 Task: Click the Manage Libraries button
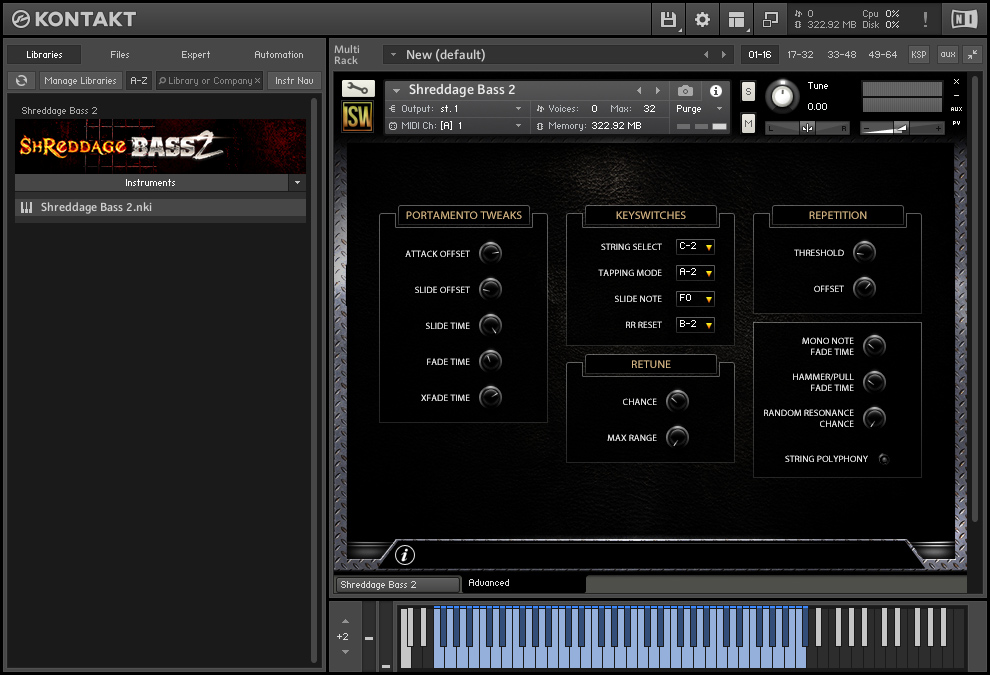point(81,81)
